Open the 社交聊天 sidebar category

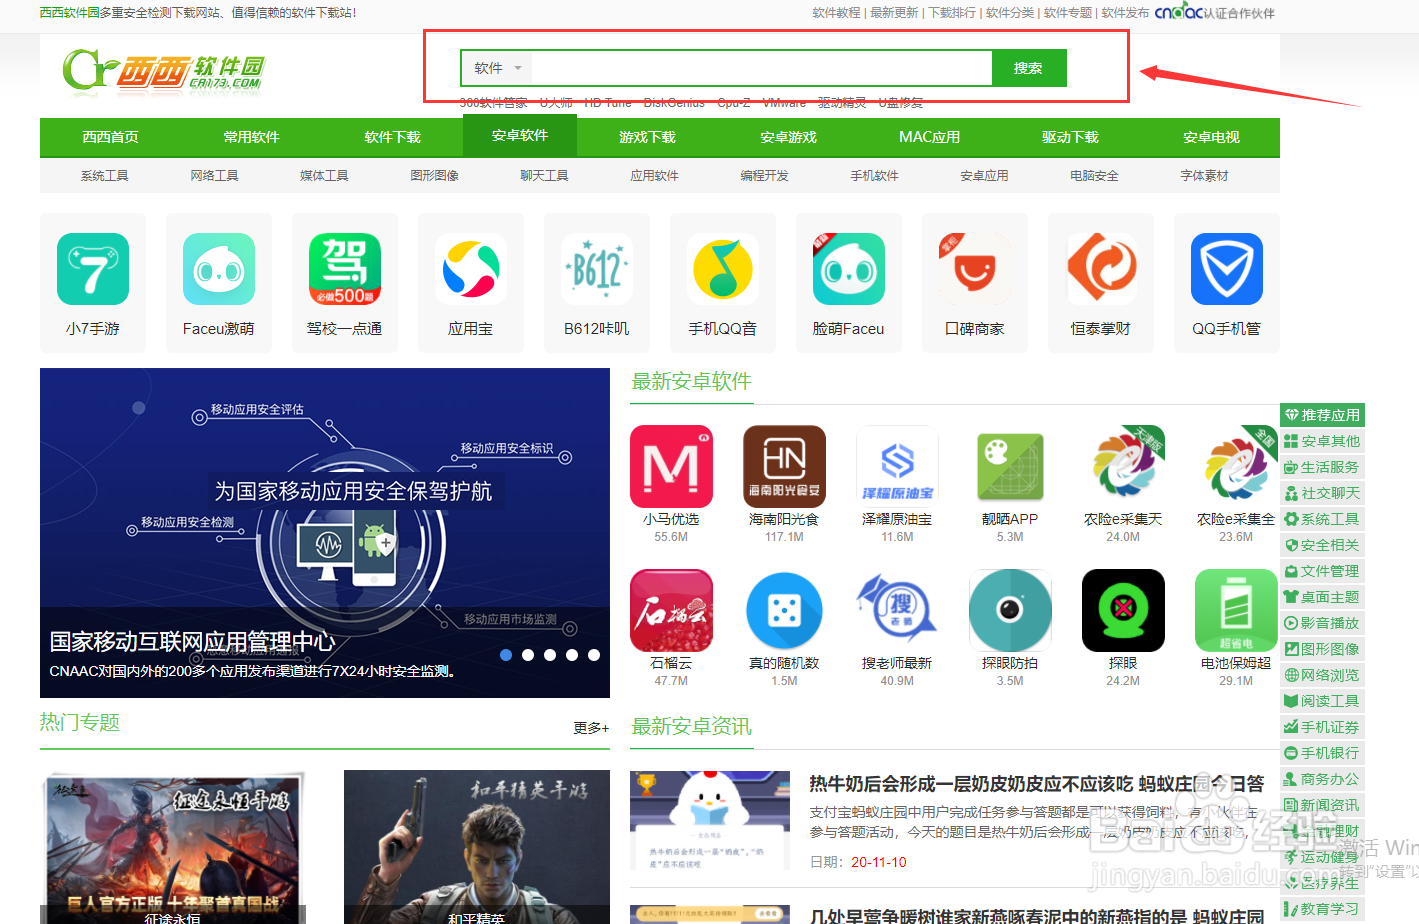click(x=1323, y=493)
